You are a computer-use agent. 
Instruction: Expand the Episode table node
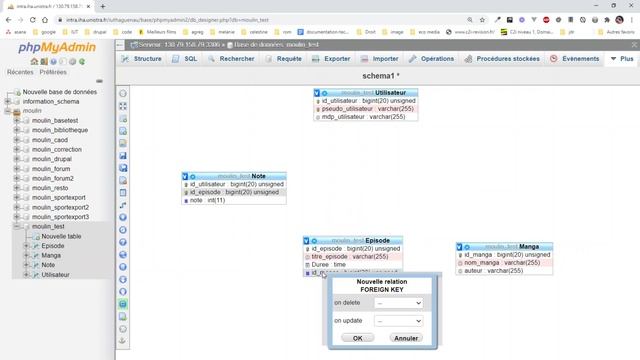(x=27, y=246)
